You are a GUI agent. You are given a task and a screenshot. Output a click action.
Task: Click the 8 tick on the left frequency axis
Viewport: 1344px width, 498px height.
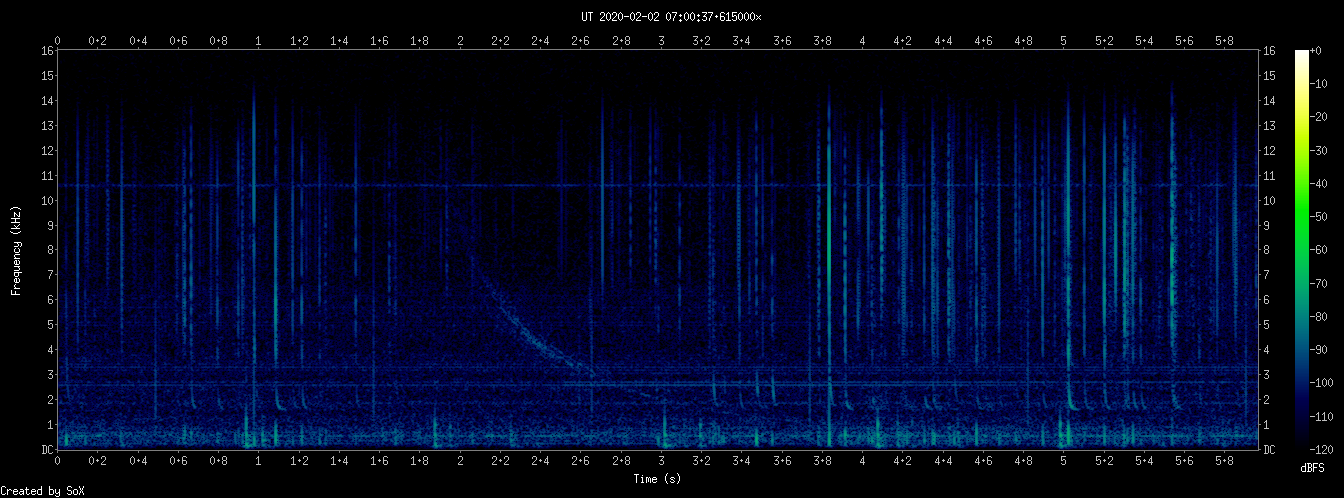pos(50,250)
